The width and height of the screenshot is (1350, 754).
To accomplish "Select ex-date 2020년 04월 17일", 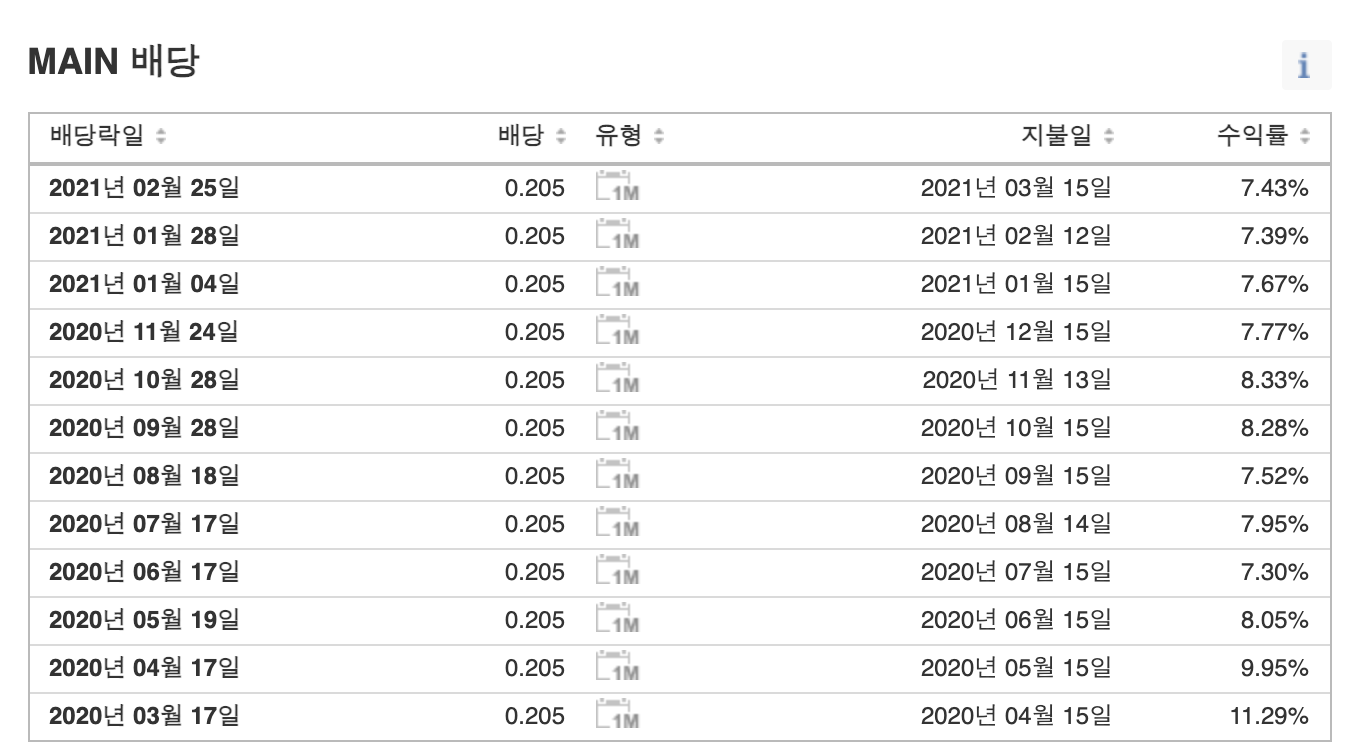I will (x=144, y=668).
